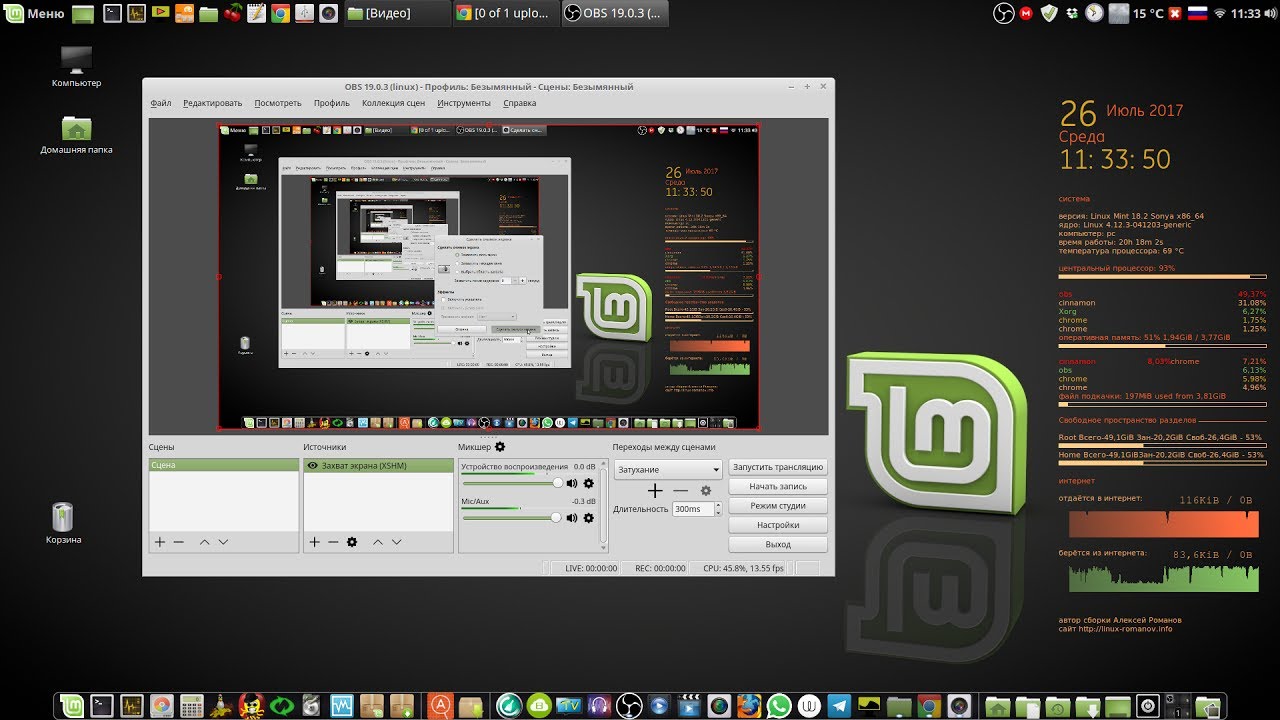Open calculator icon in the bottom dock
Viewport: 1280px width, 720px height.
point(192,706)
